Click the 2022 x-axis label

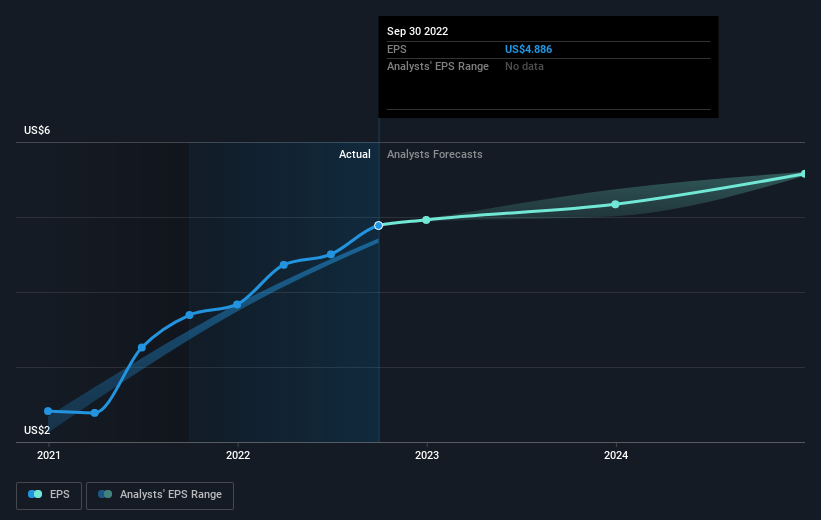click(238, 456)
